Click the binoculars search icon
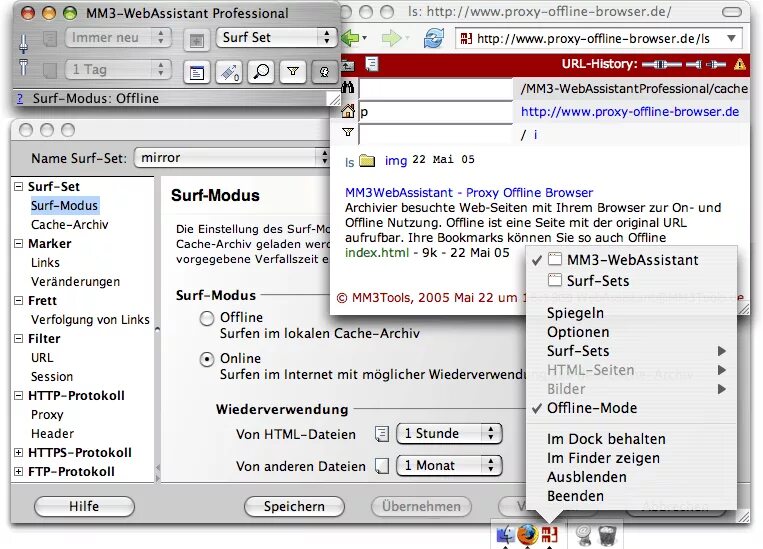 tap(348, 88)
